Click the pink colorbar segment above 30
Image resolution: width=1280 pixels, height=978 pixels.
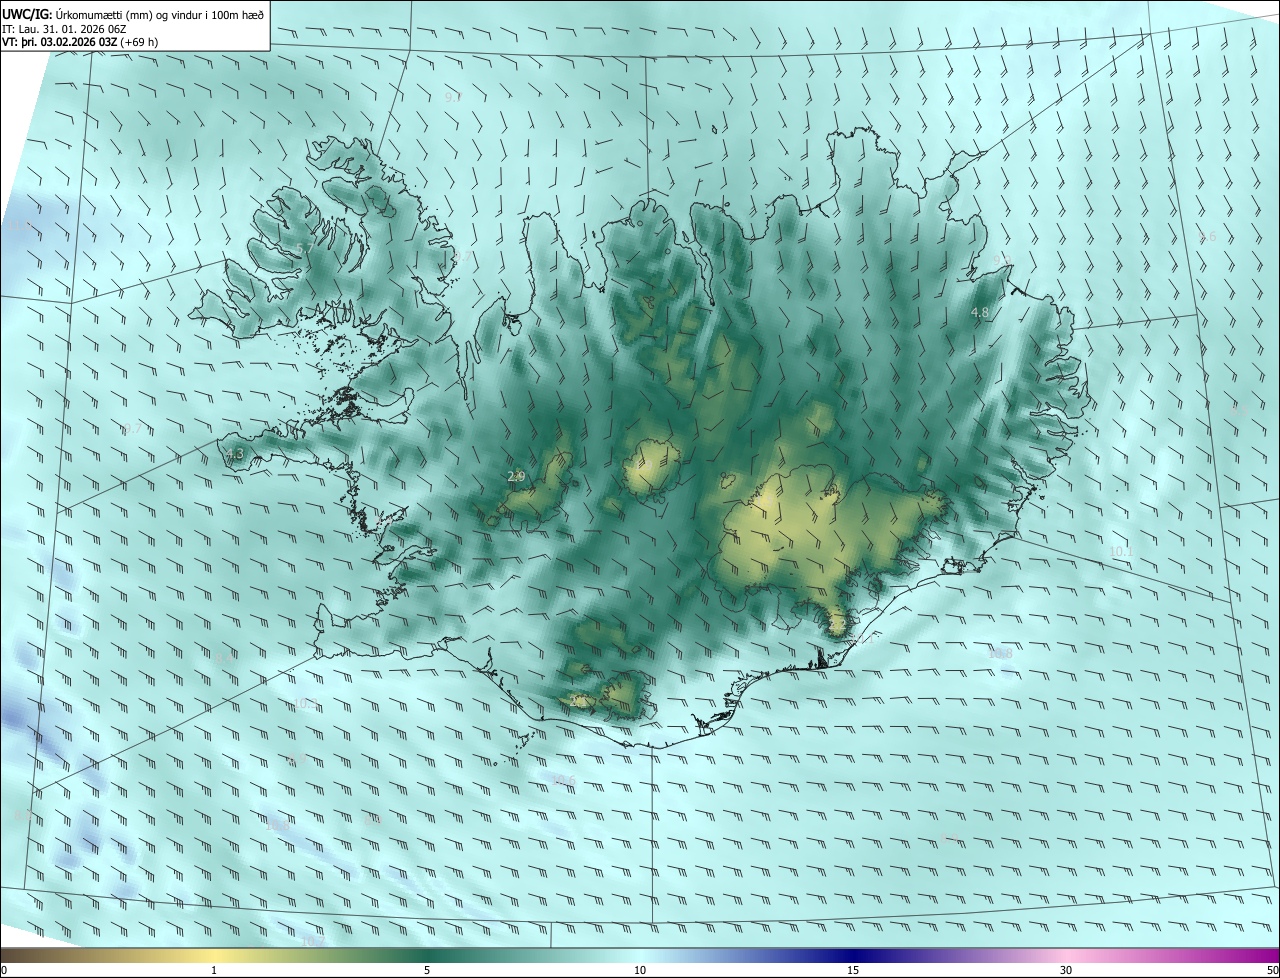tap(1066, 955)
